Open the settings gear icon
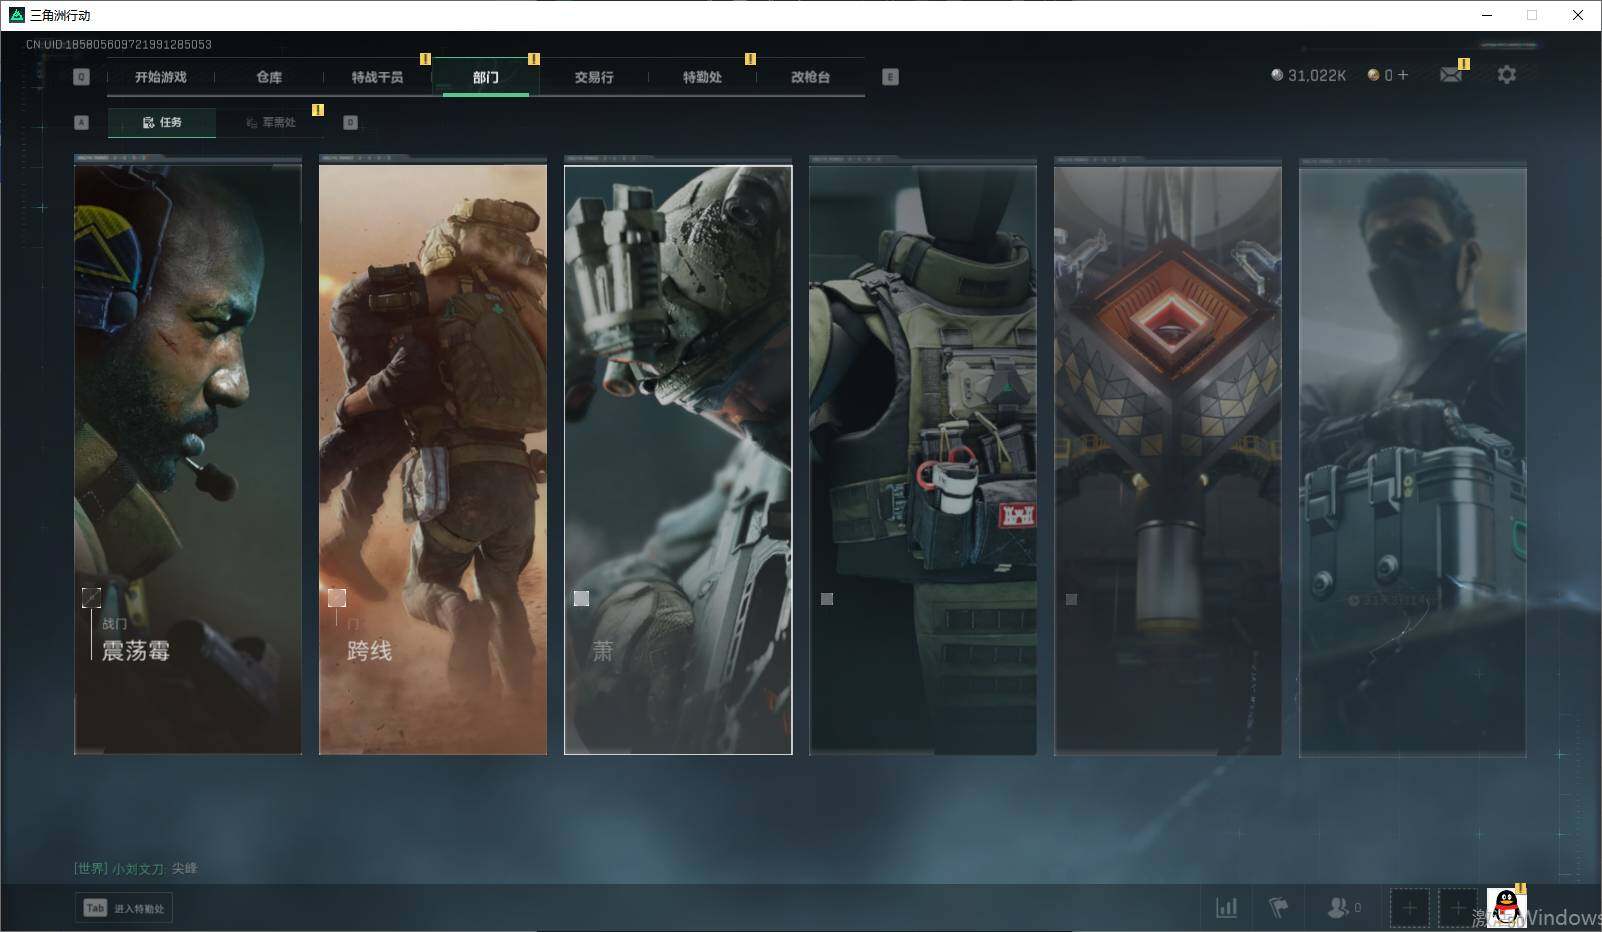 (1506, 75)
